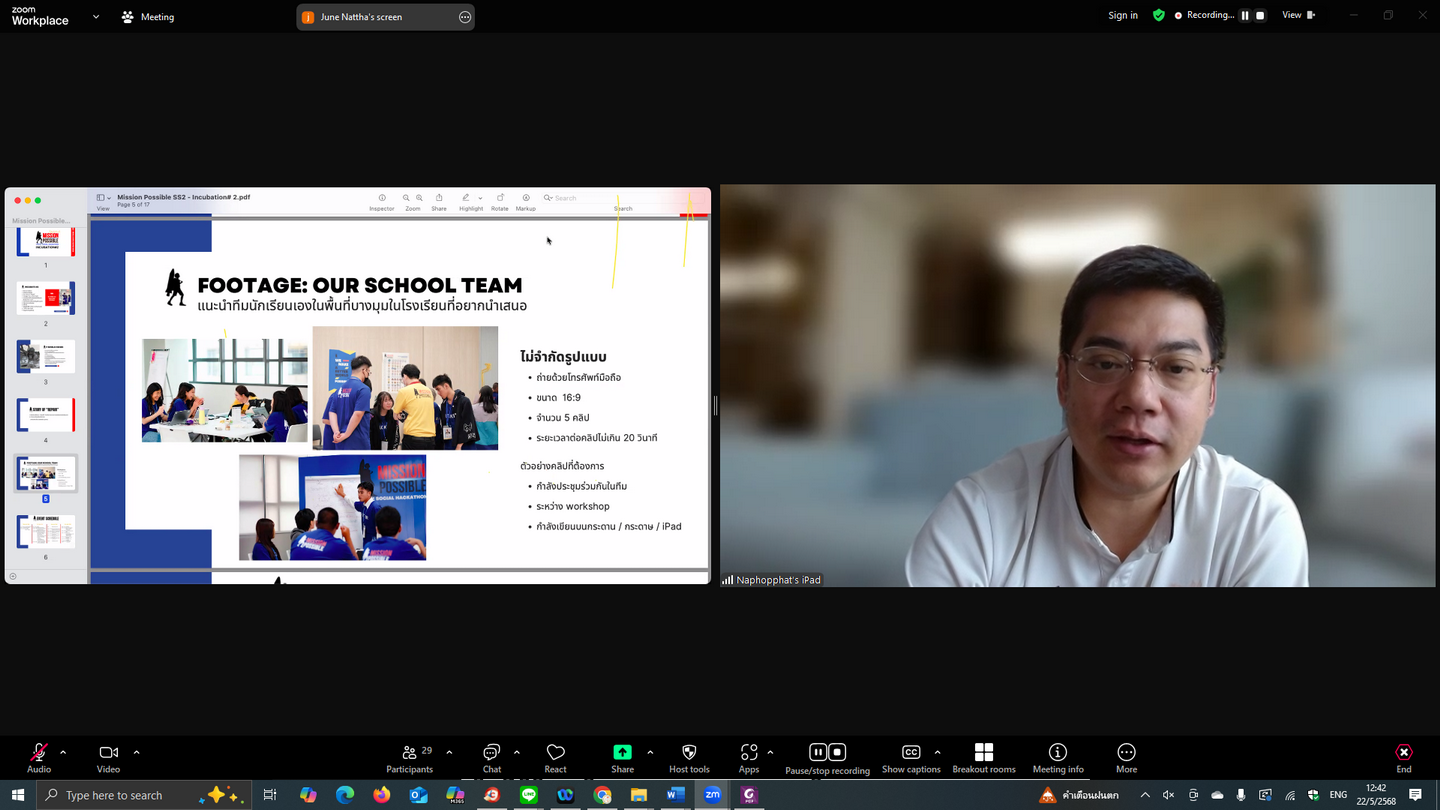The width and height of the screenshot is (1440, 810).
Task: Unmute the microphone with Audio button
Action: tap(39, 757)
